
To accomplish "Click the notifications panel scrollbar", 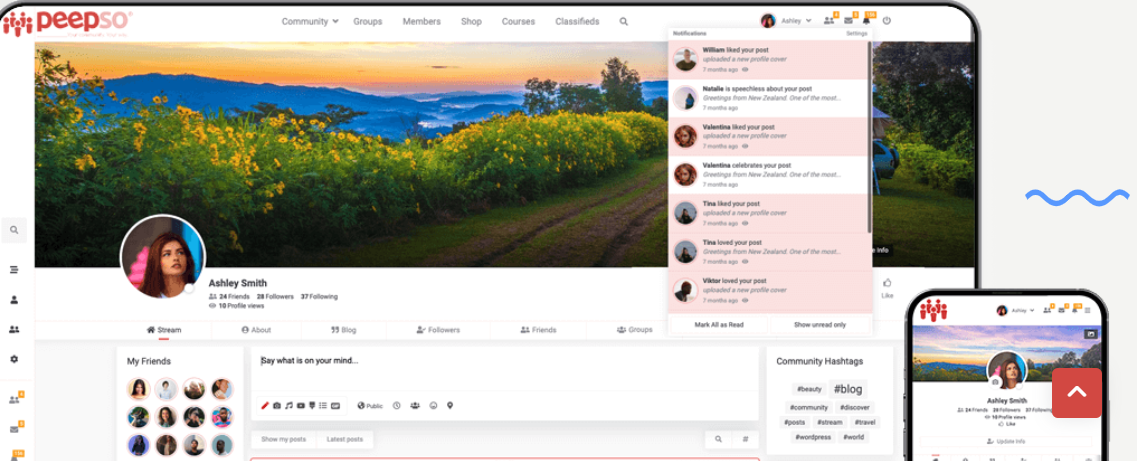I will (x=869, y=138).
